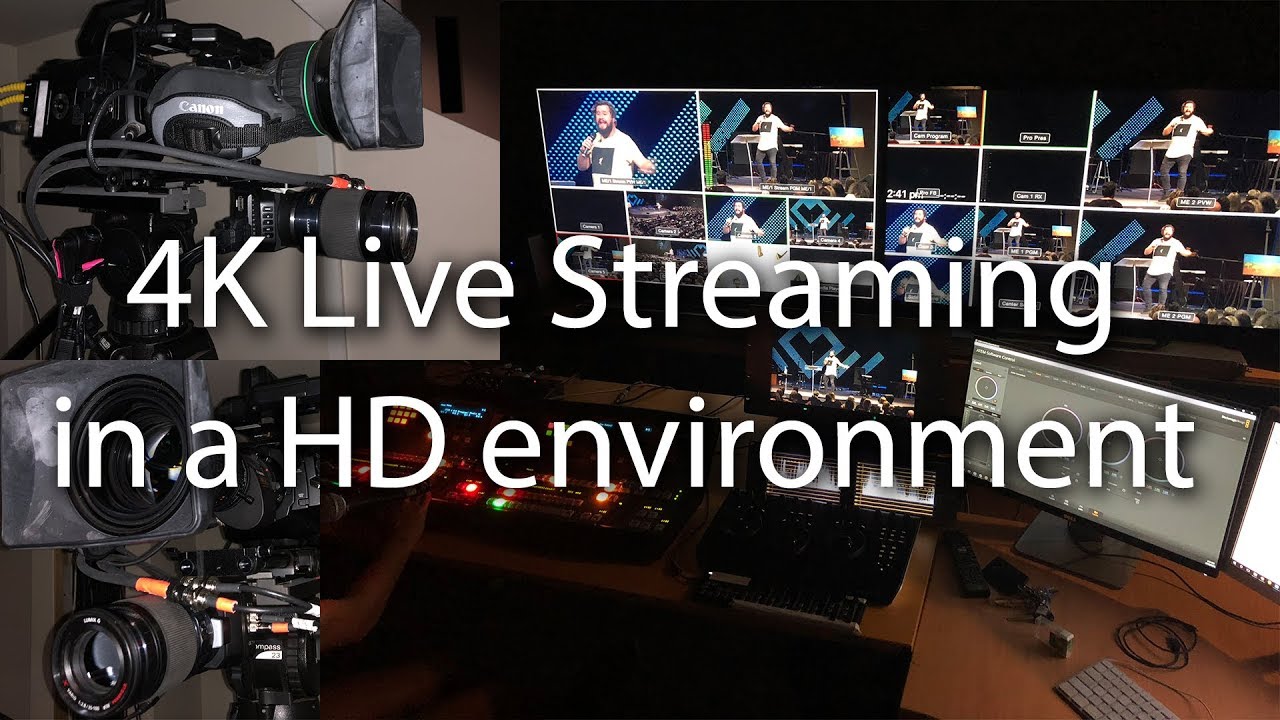Select the Camera 4 source tile
Viewport: 1280px width, 720px height.
(x=832, y=221)
